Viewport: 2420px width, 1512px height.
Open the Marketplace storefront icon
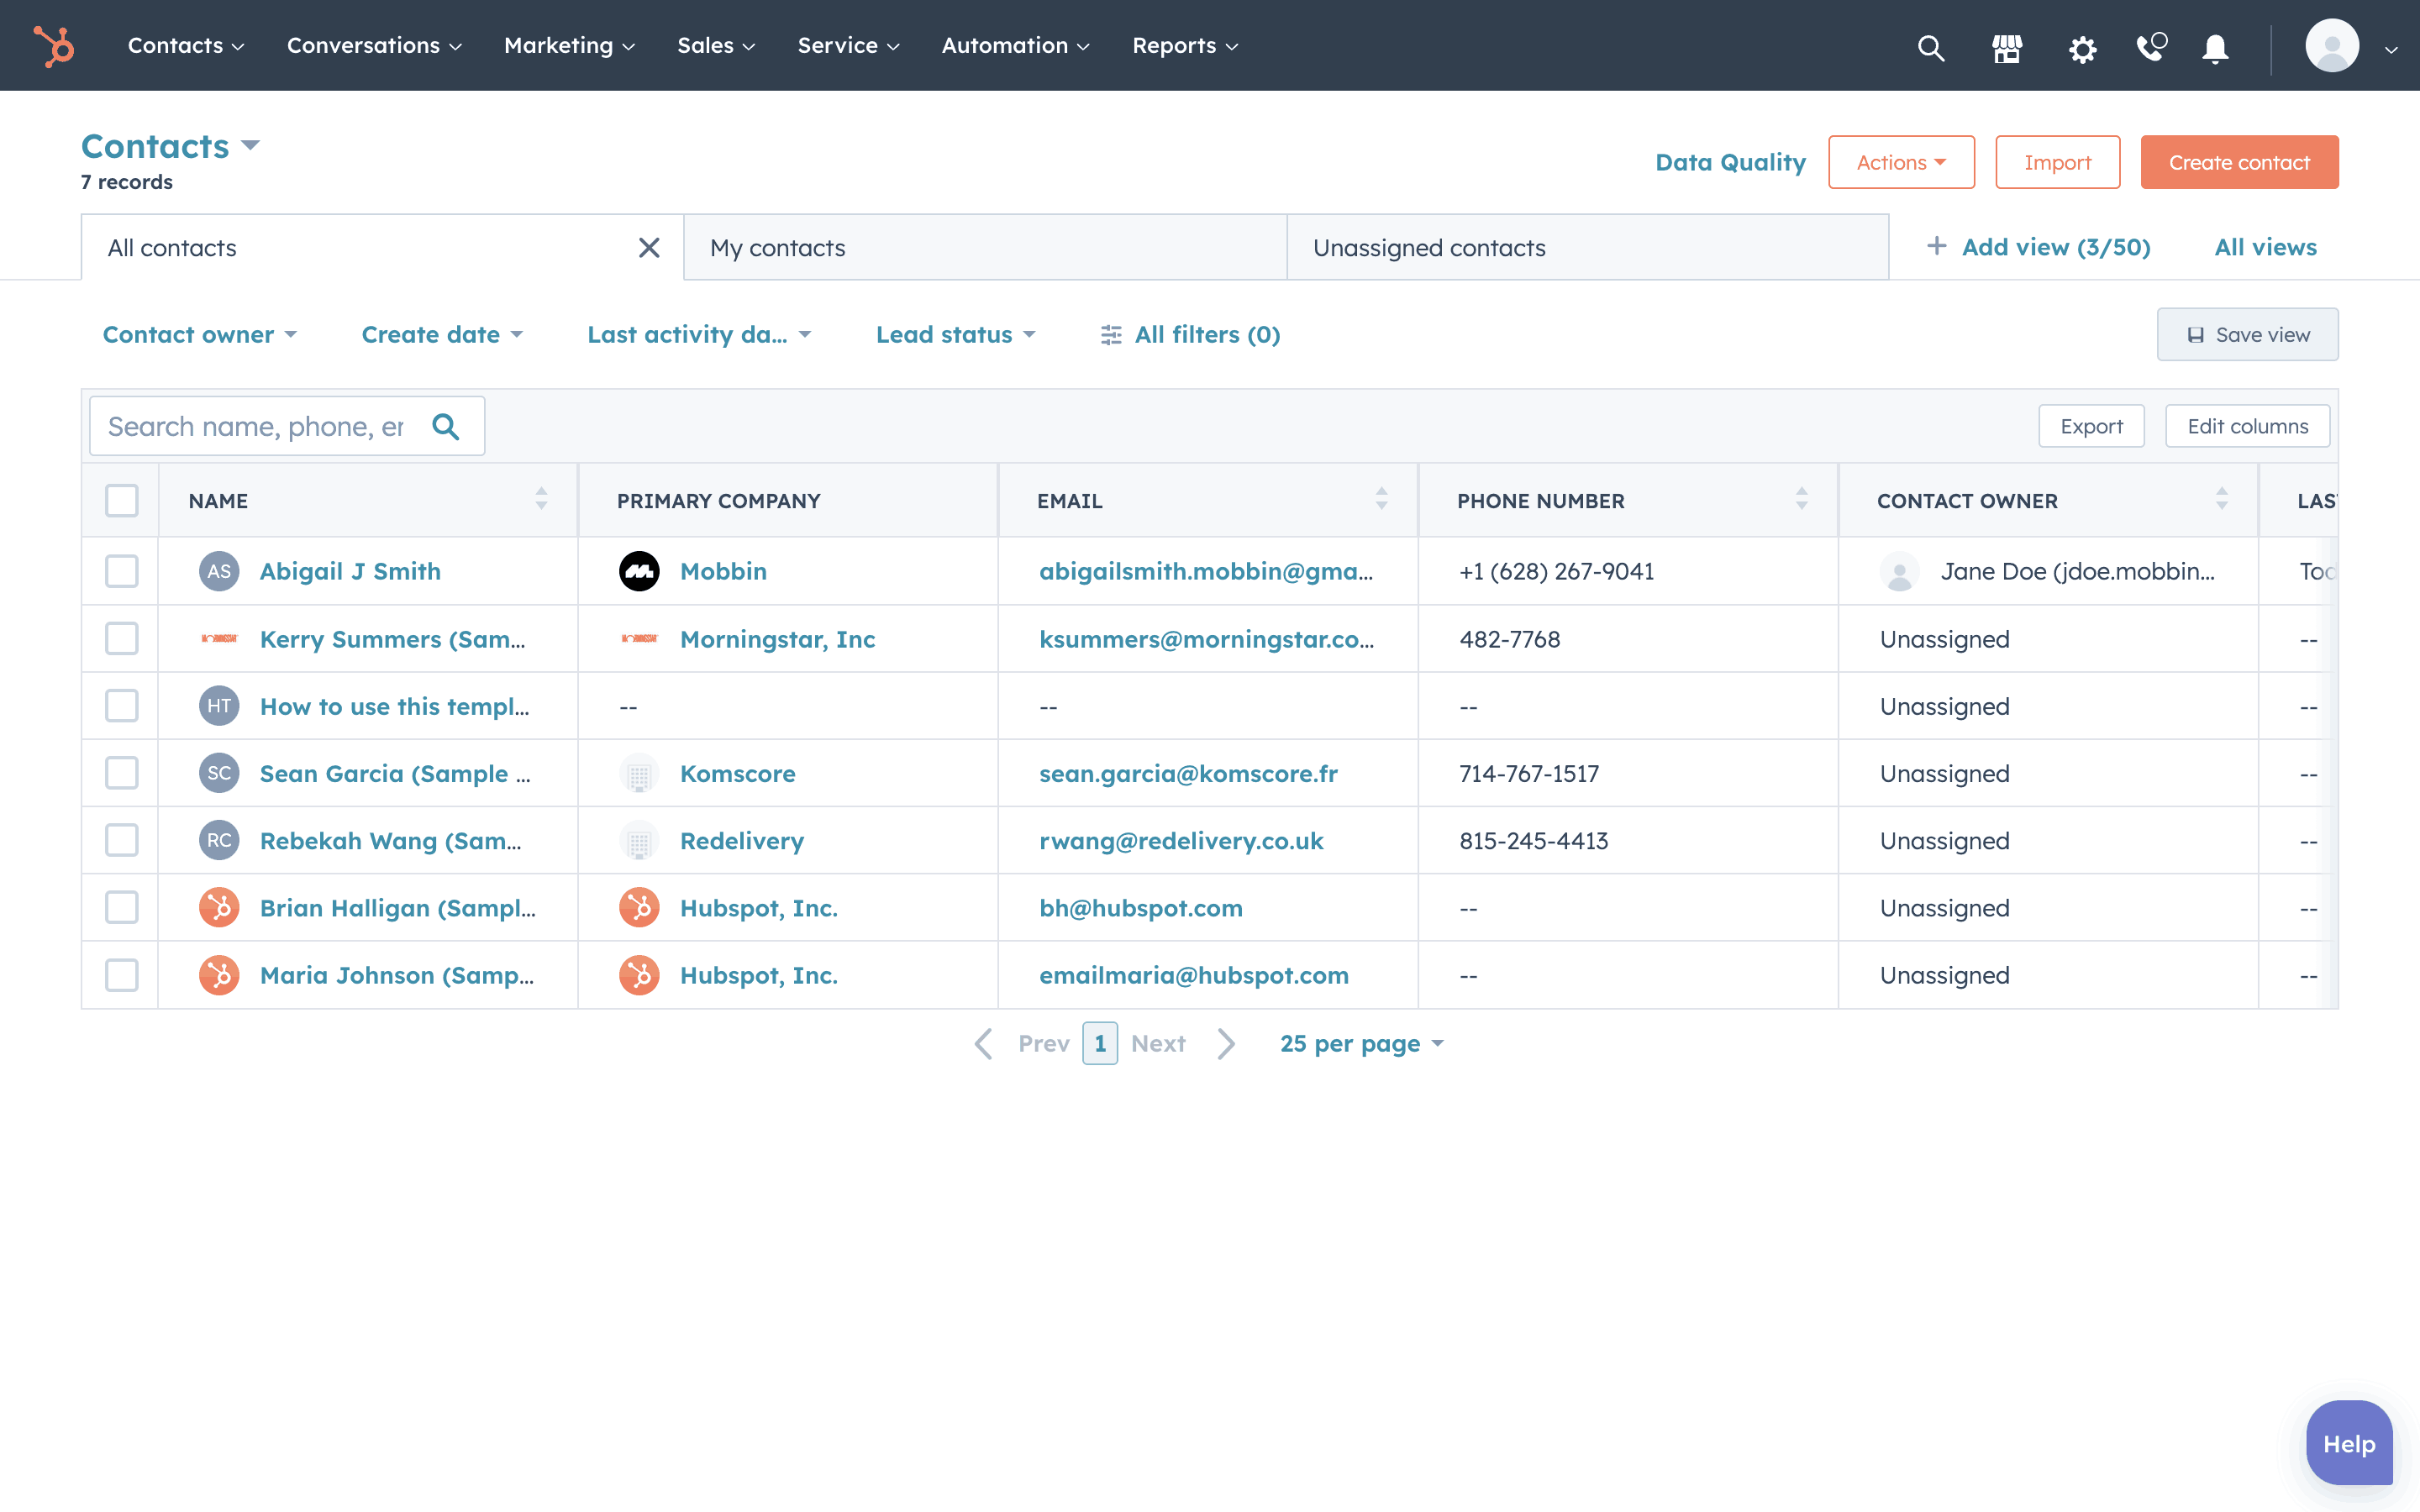pos(2006,48)
